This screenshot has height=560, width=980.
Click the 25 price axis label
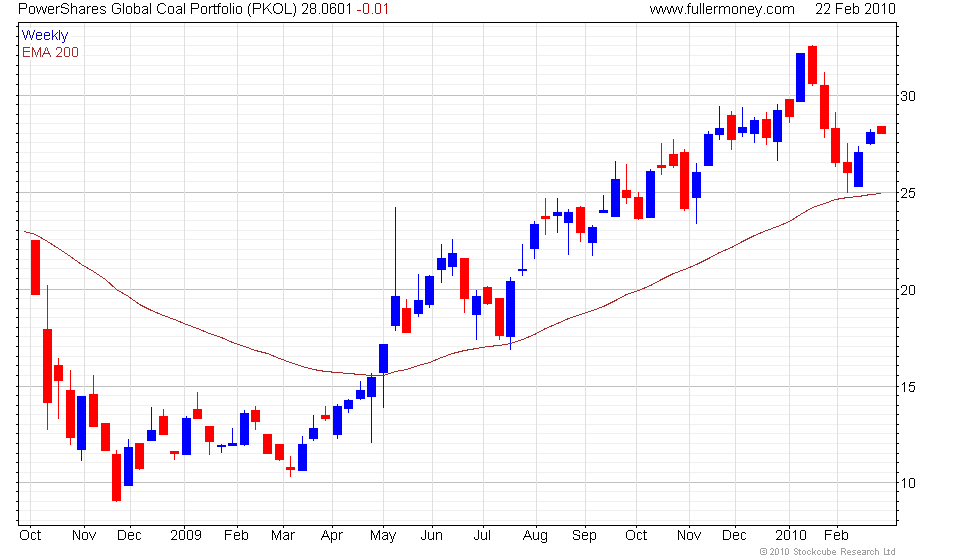pyautogui.click(x=908, y=193)
